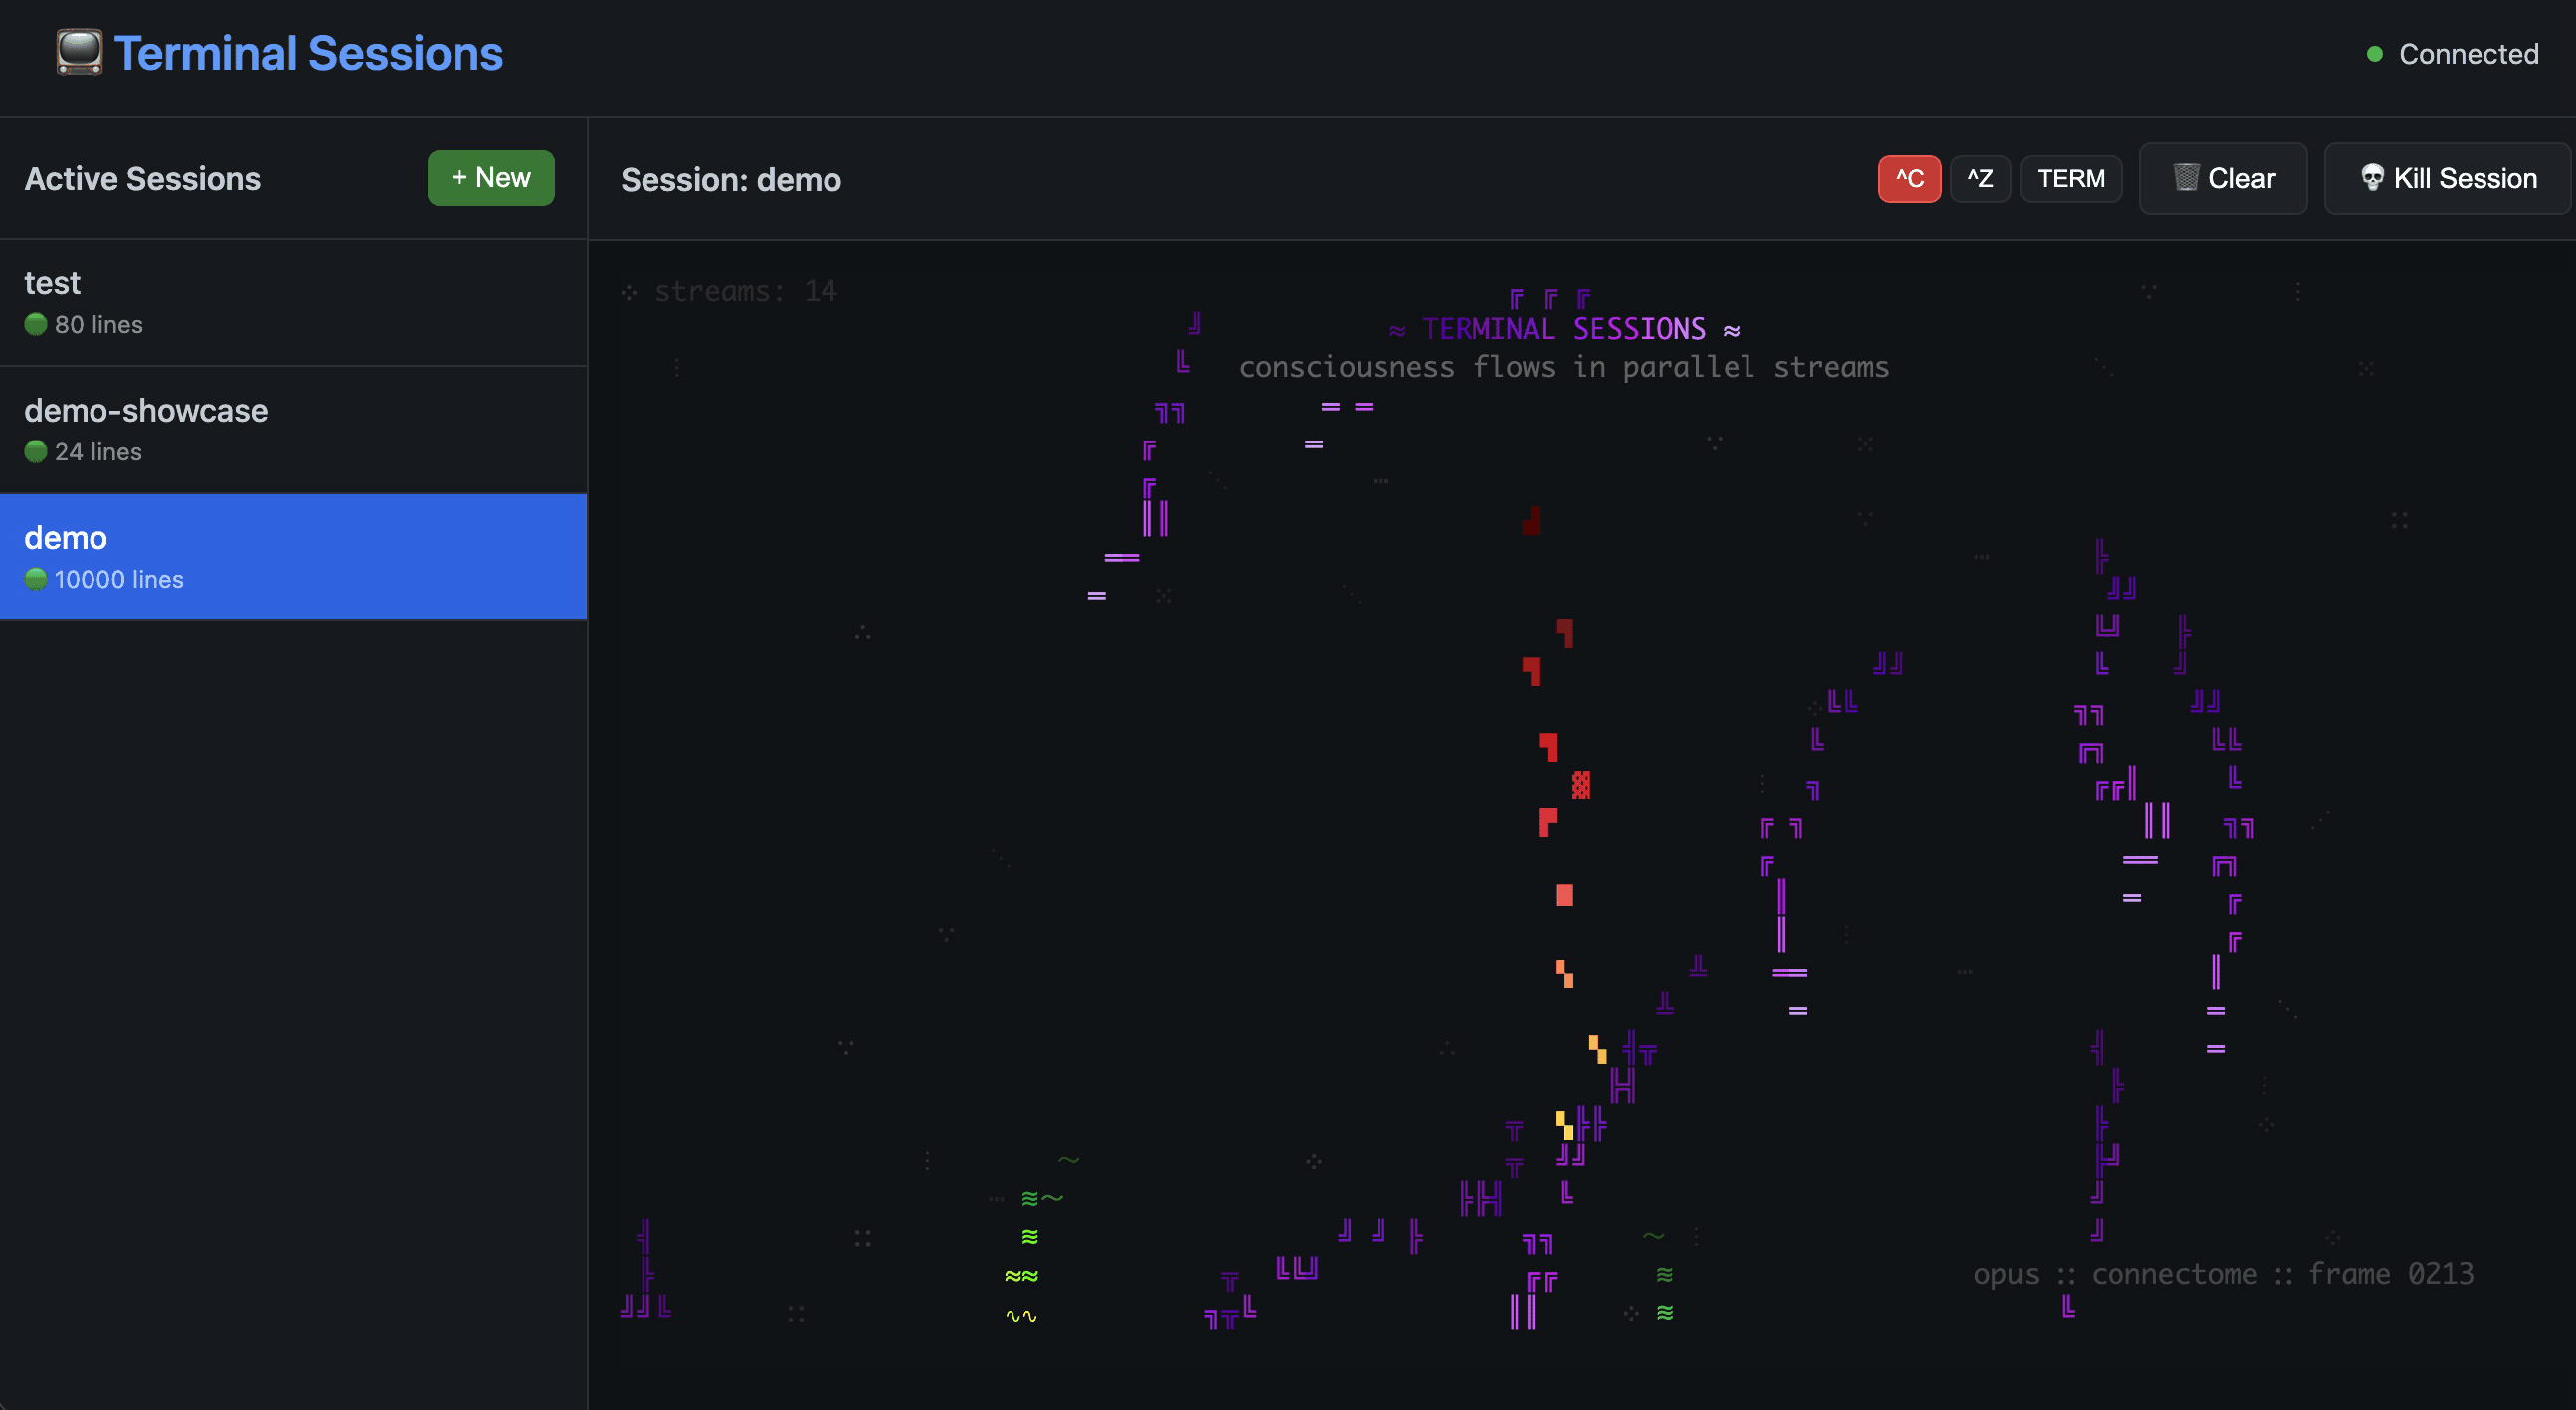This screenshot has height=1410, width=2576.
Task: Select the test session
Action: (x=293, y=303)
